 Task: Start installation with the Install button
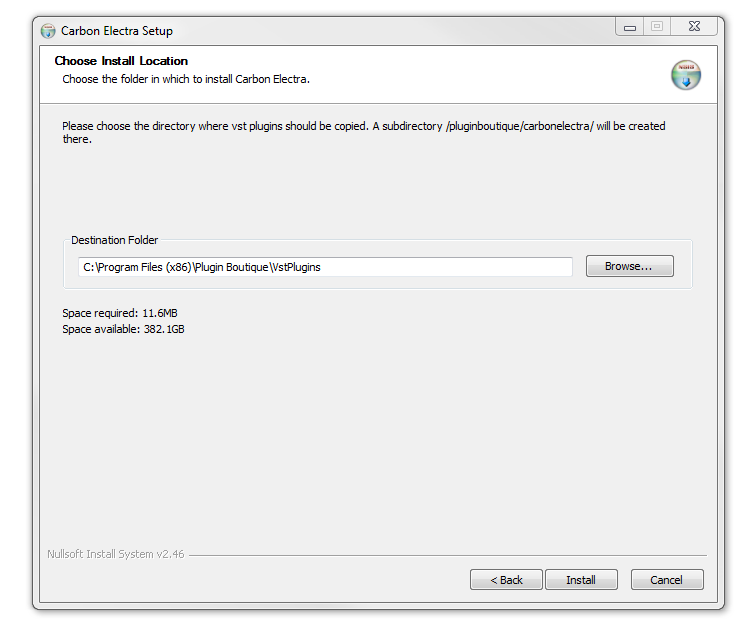tap(581, 579)
